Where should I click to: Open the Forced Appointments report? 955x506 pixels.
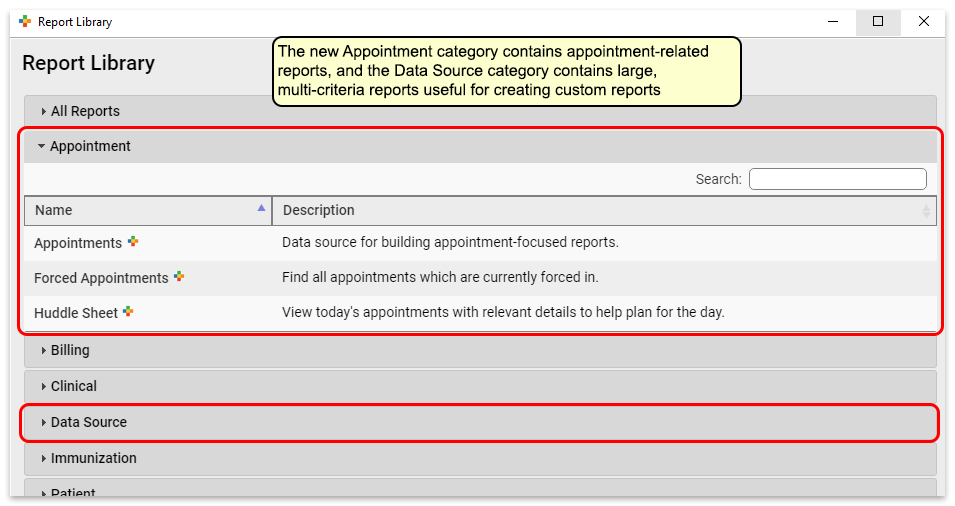coord(101,278)
